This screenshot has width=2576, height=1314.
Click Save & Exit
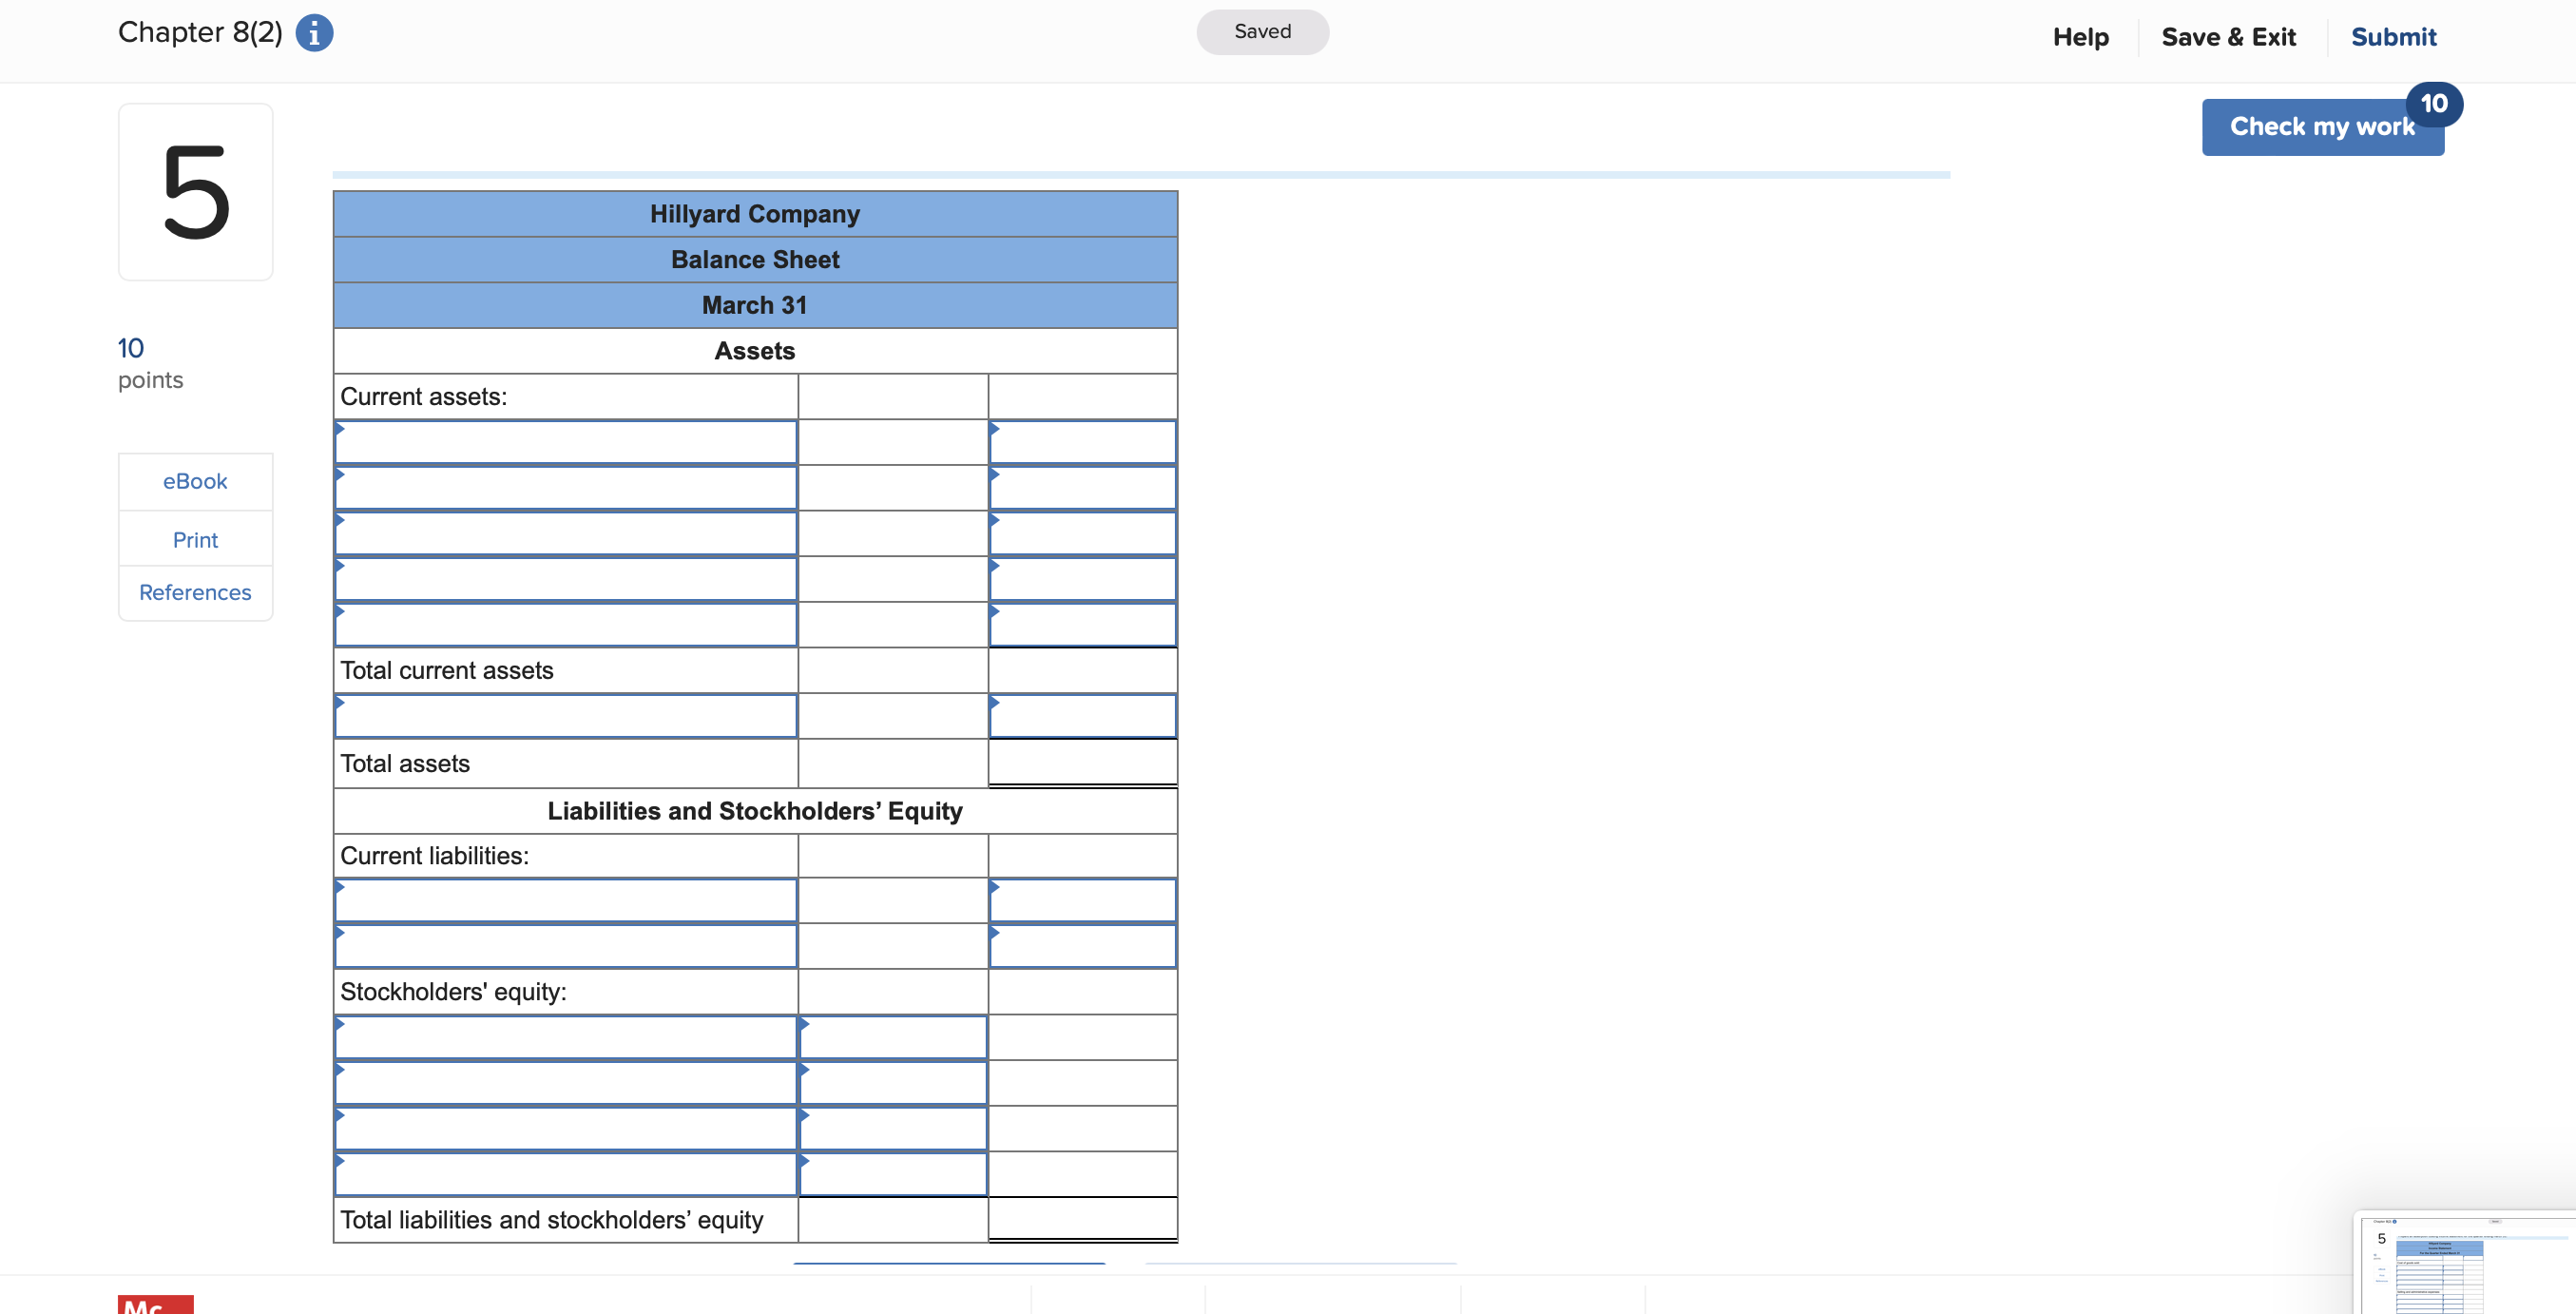(2229, 37)
